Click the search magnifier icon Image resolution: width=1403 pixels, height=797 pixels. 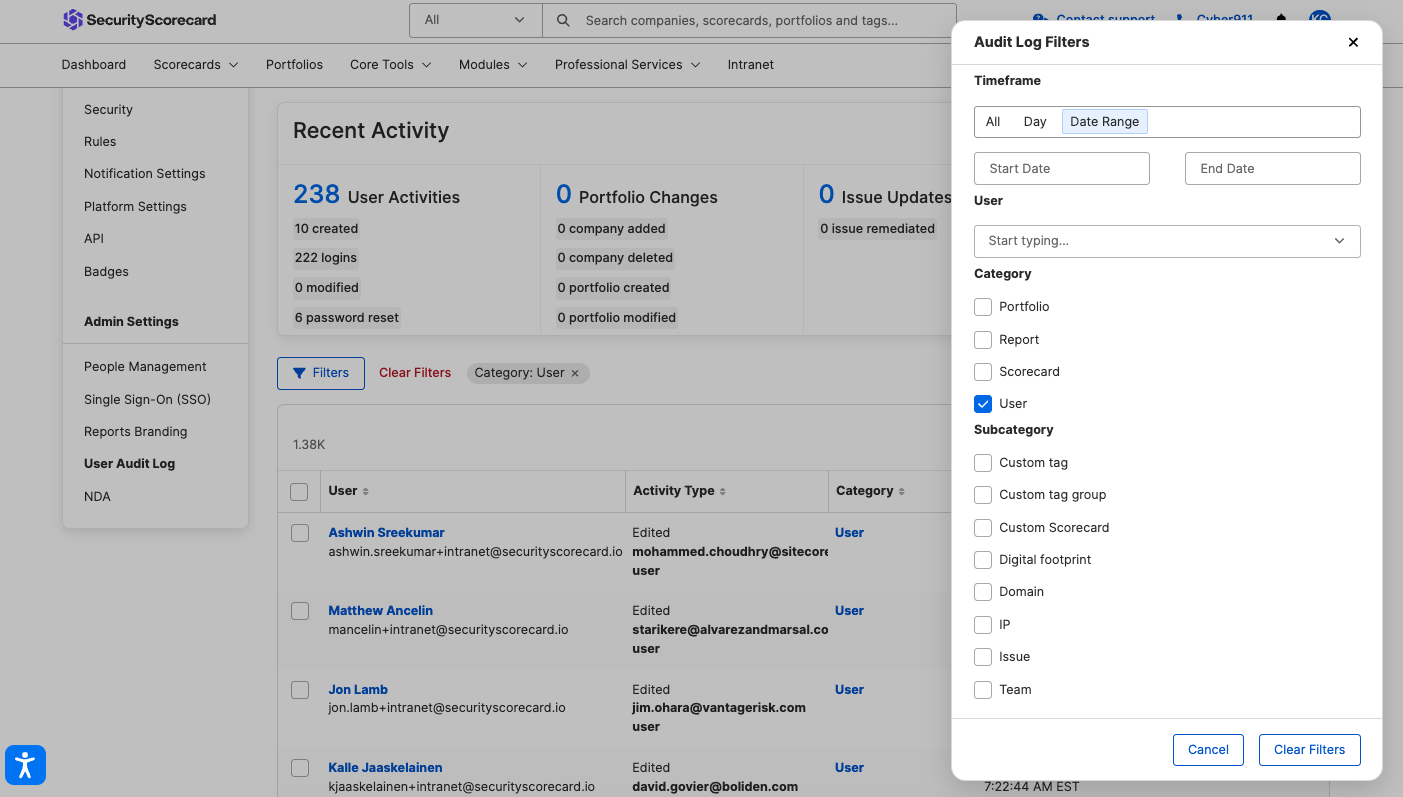coord(564,20)
